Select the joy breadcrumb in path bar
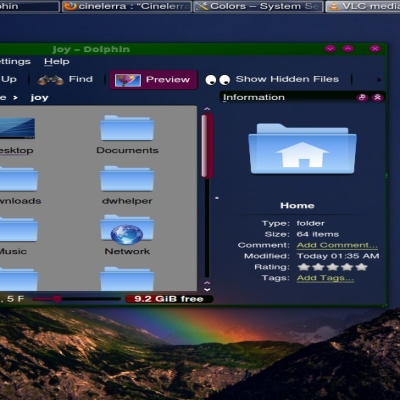 pyautogui.click(x=39, y=98)
